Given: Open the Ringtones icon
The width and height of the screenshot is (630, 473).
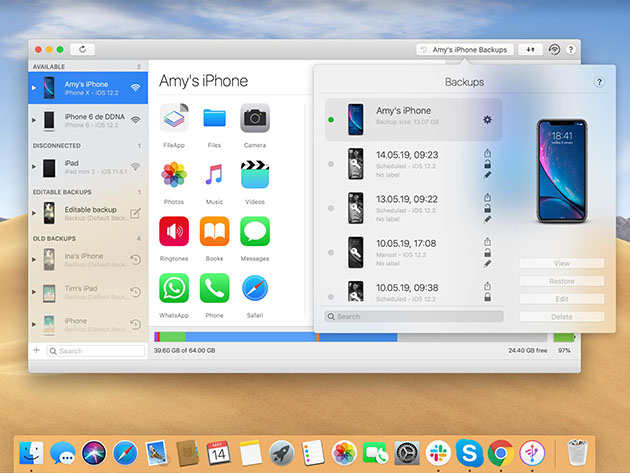Looking at the screenshot, I should [174, 231].
